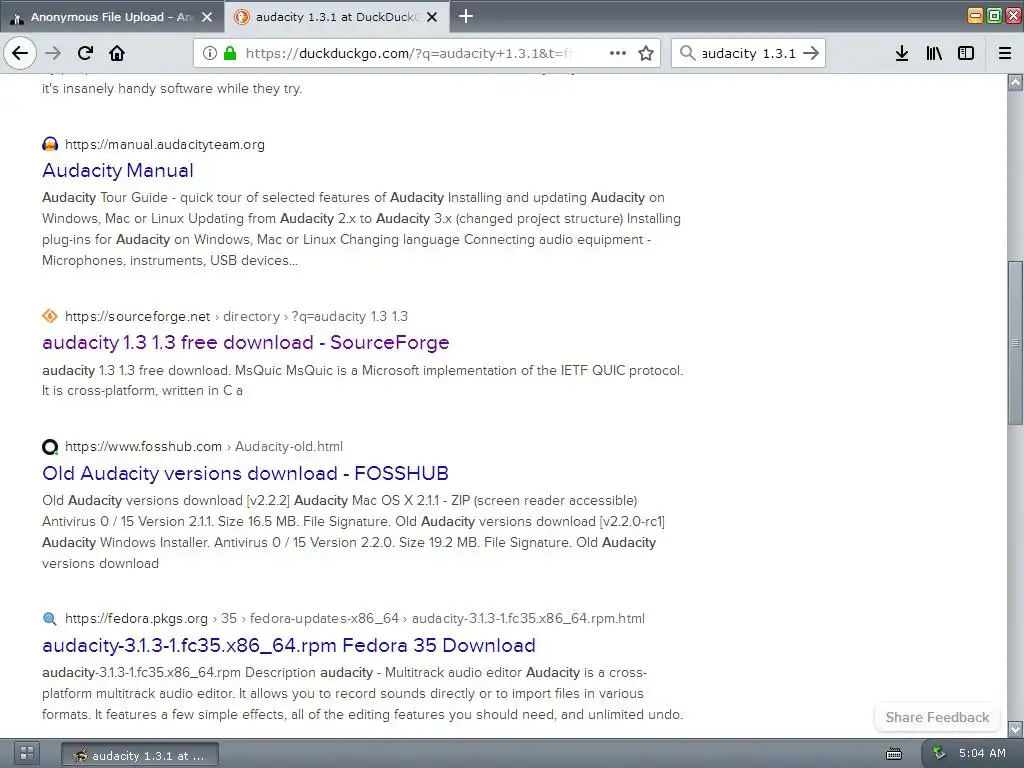Click the SourceForge result favicon
Screen dimensions: 1024x768
click(x=50, y=316)
